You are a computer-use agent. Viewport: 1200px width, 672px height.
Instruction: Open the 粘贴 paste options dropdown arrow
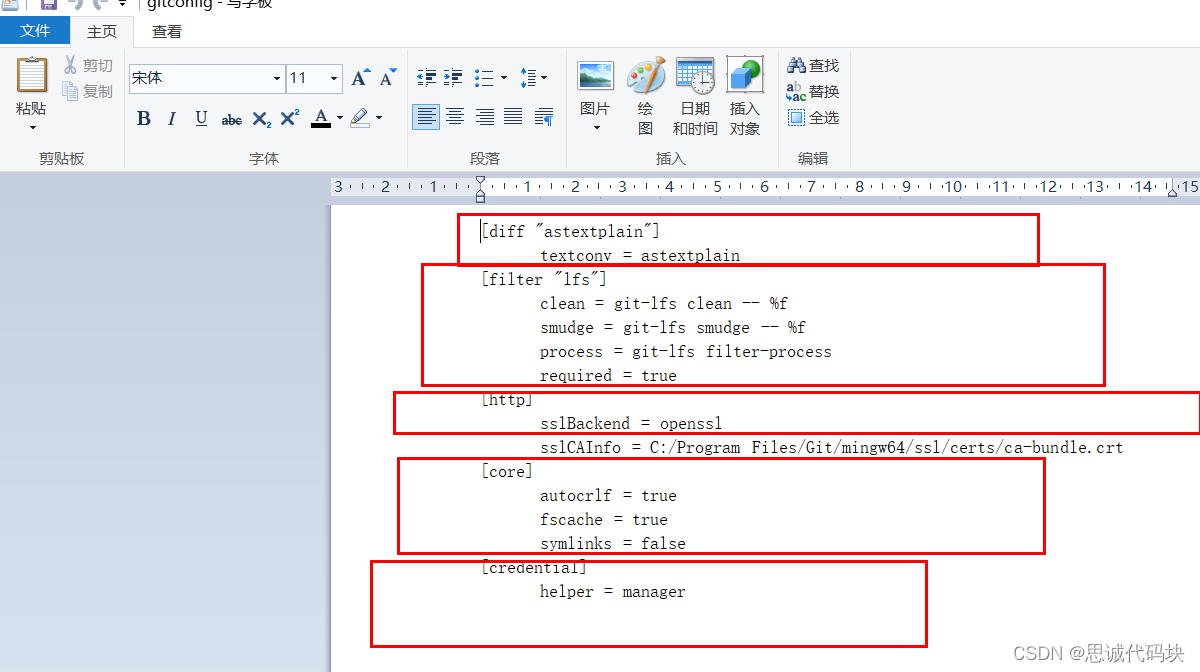coord(32,127)
